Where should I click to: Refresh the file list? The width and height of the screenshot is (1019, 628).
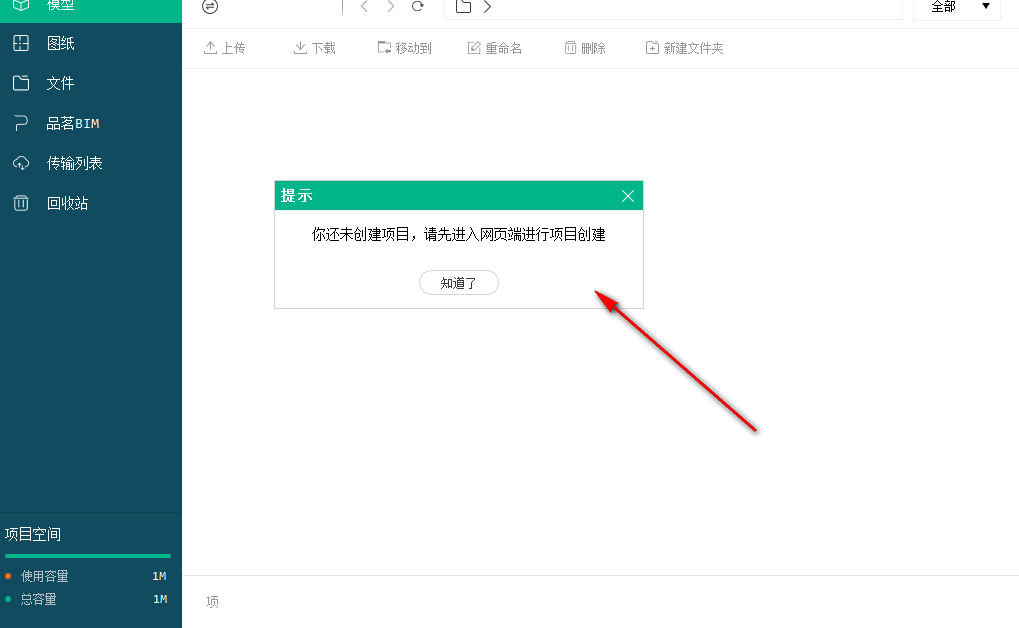(x=417, y=6)
